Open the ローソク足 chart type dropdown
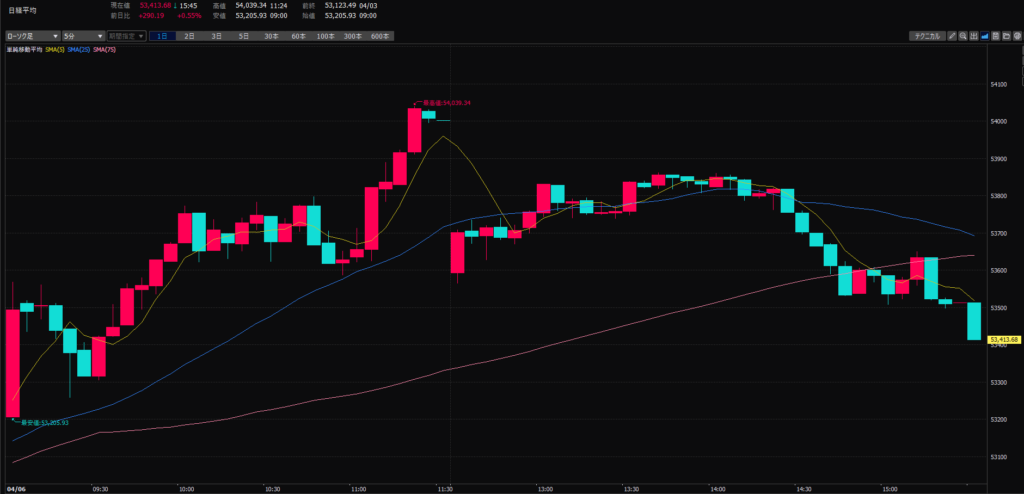 pos(32,36)
